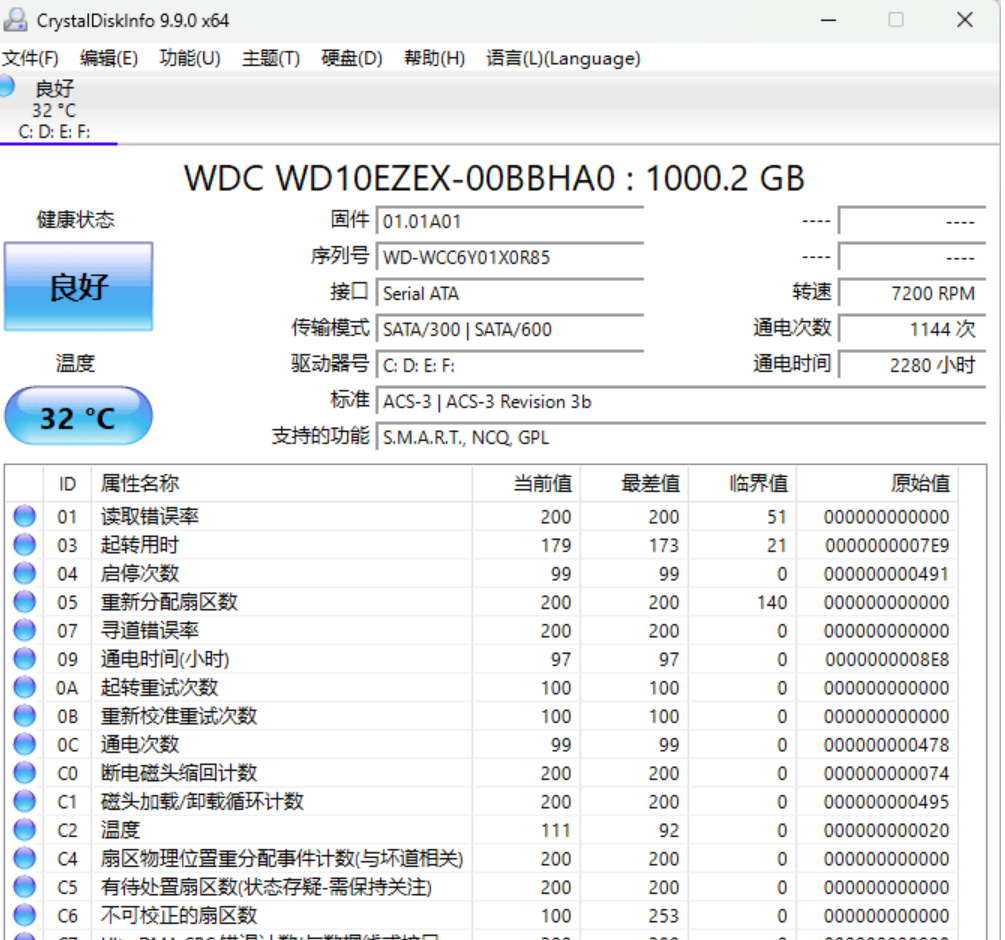Click the 通电时间 field 2280 小时
The image size is (1005, 940).
912,365
